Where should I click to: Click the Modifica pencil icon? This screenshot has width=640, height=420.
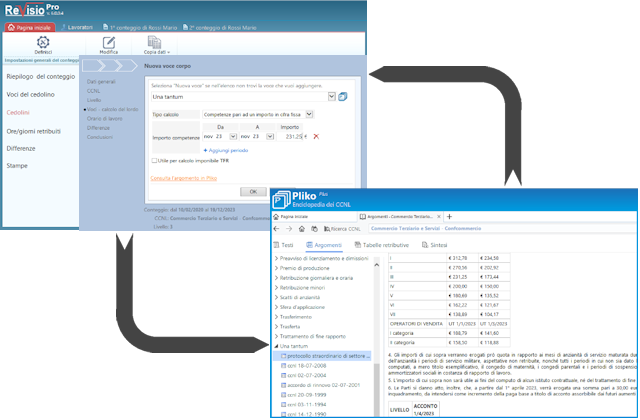(109, 42)
